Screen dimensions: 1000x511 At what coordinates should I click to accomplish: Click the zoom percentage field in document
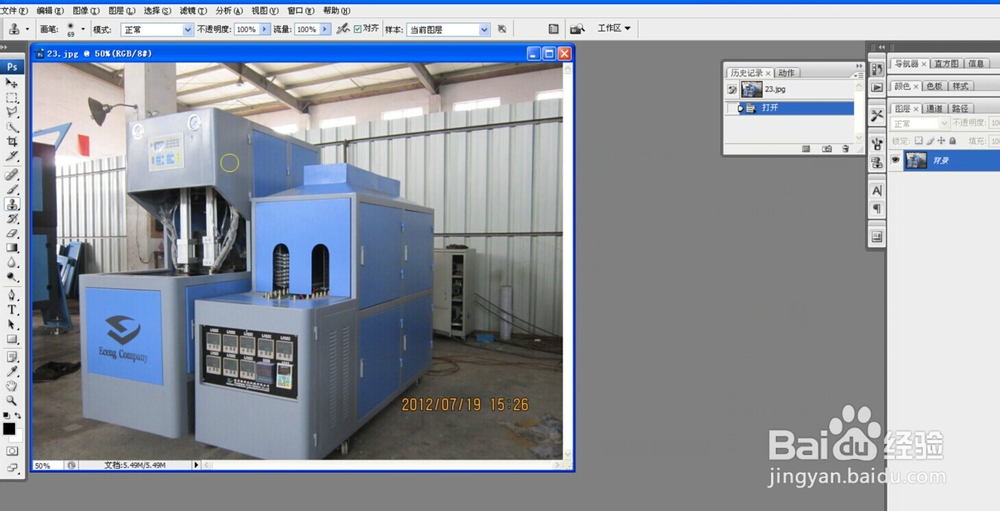(47, 466)
